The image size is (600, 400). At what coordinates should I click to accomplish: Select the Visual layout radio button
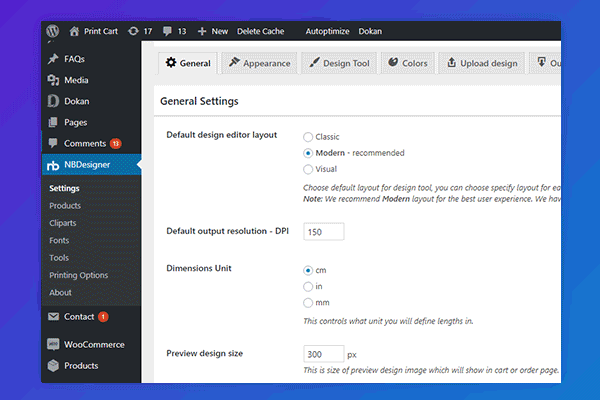(308, 169)
